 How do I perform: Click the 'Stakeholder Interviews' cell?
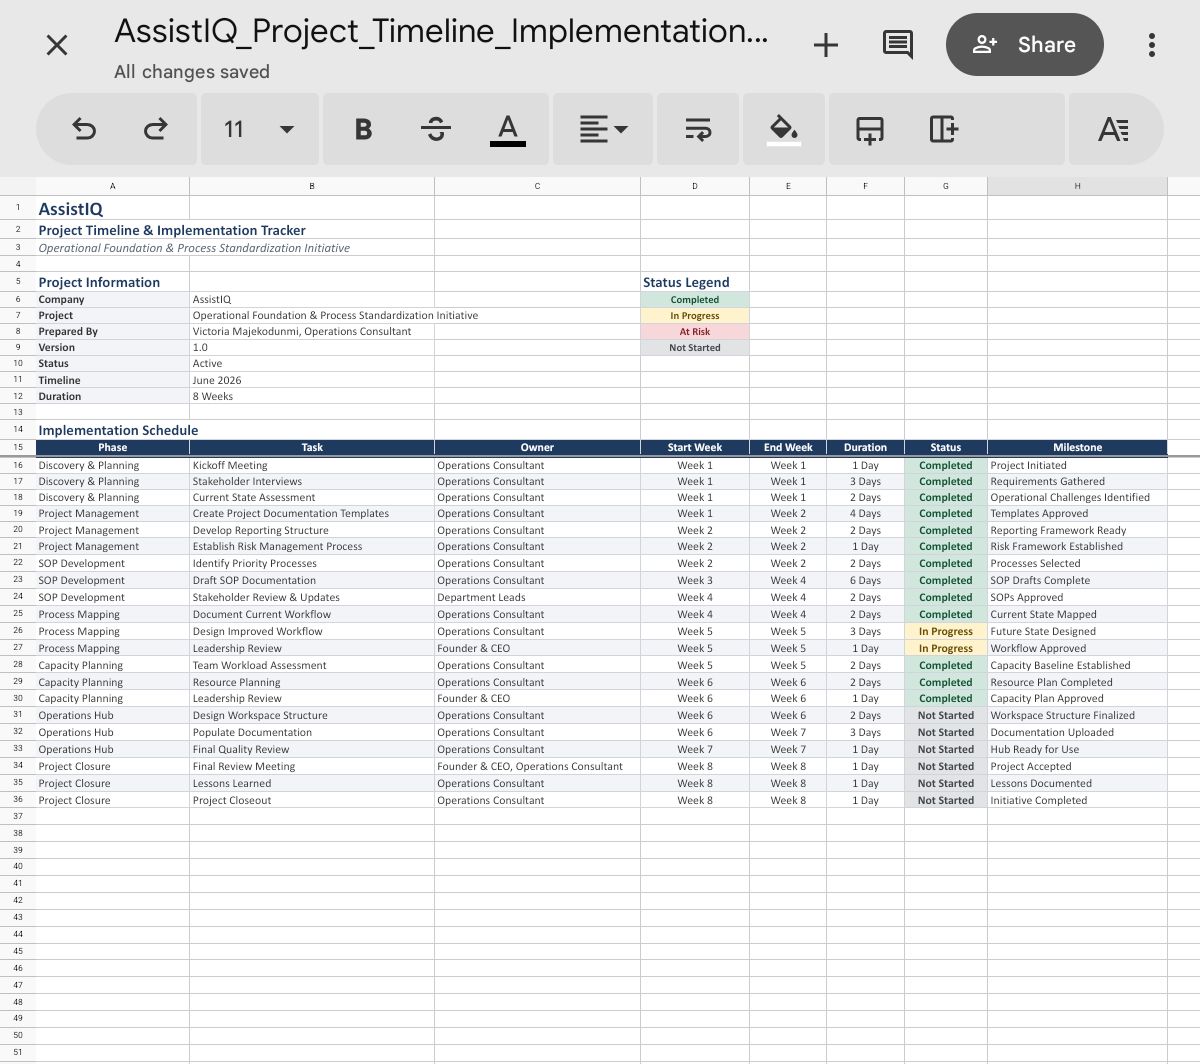point(312,481)
